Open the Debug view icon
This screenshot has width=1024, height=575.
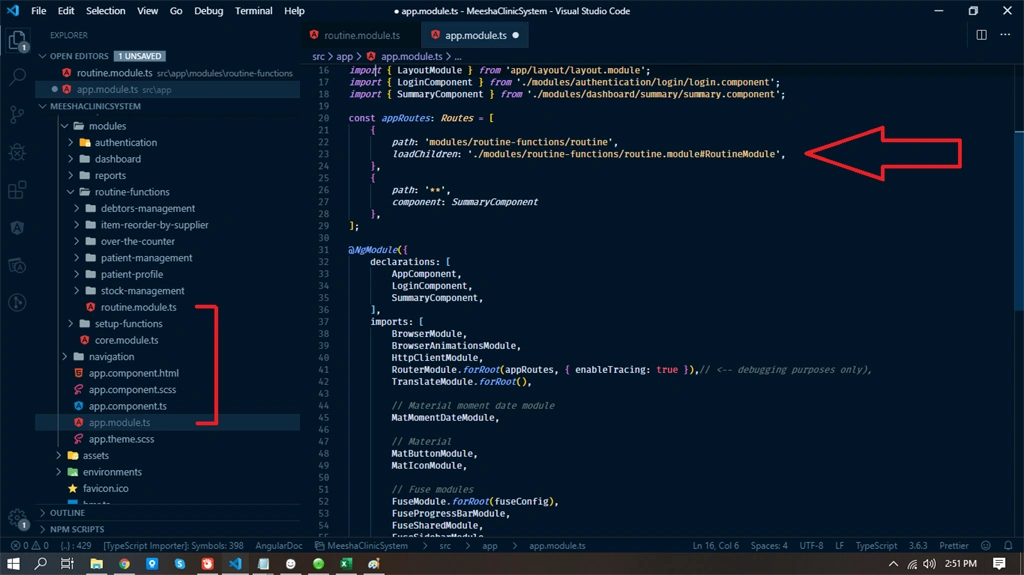[x=18, y=152]
